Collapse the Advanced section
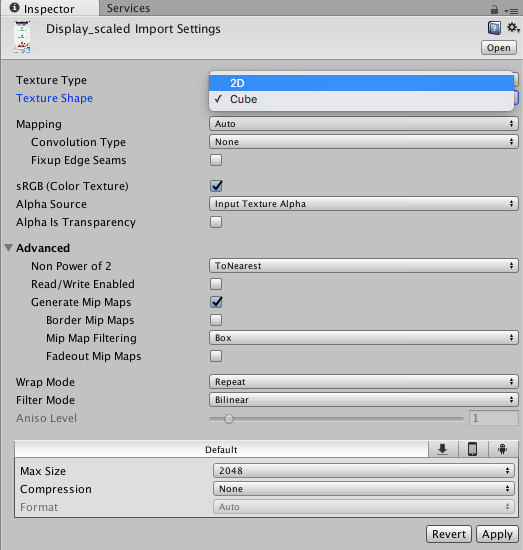523x550 pixels. 9,248
